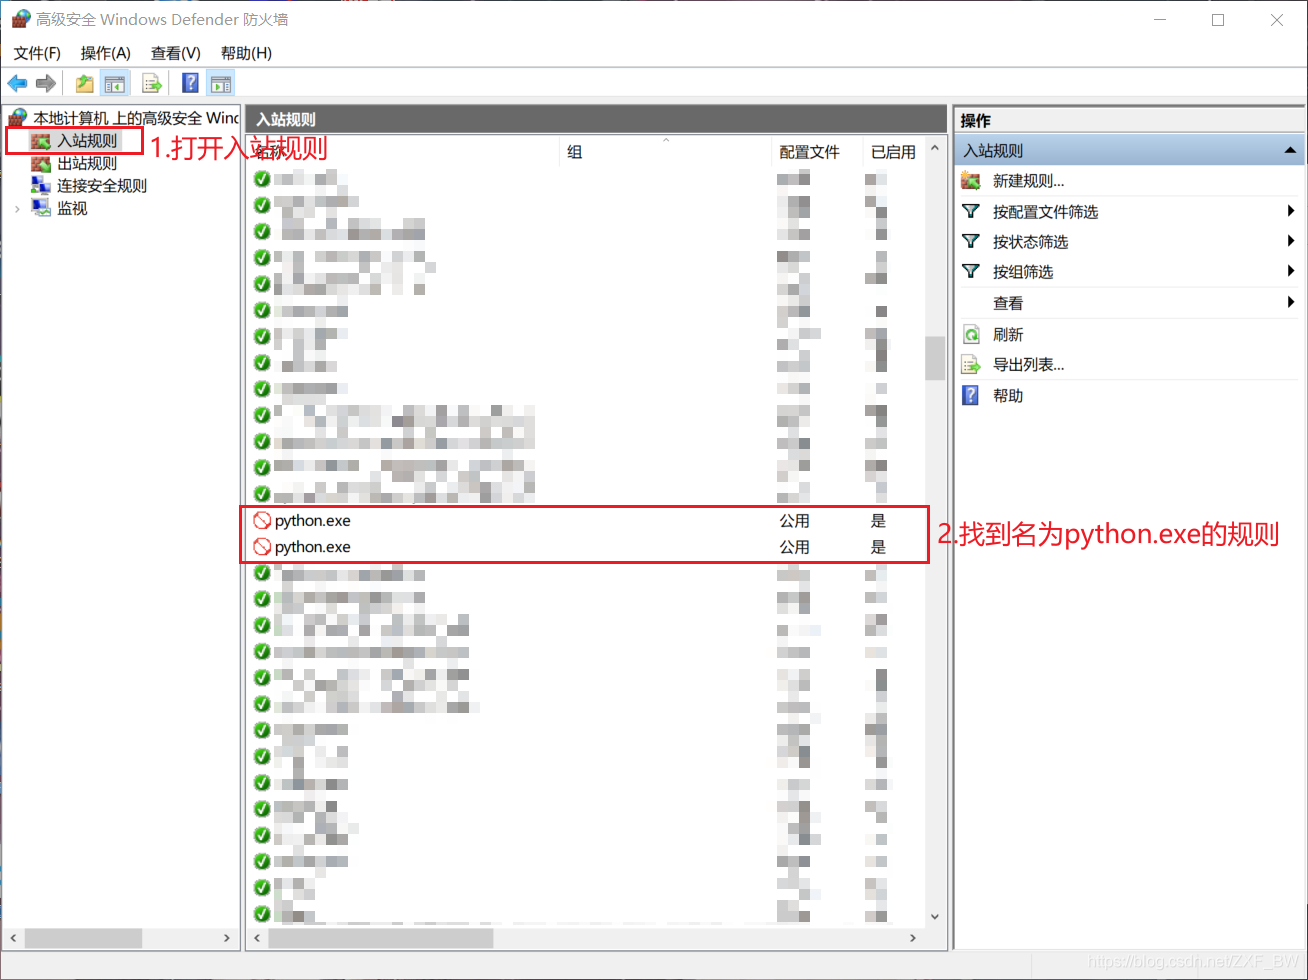Select the 监视 node in the tree
The width and height of the screenshot is (1308, 980).
tap(72, 208)
